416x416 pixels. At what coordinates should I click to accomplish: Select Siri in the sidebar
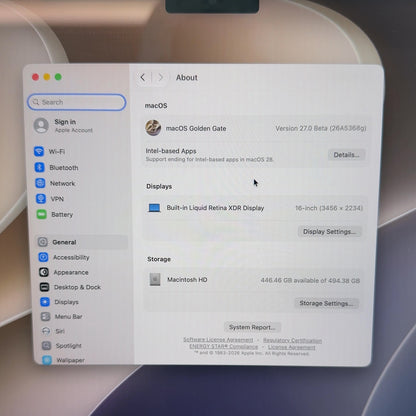pos(84,331)
